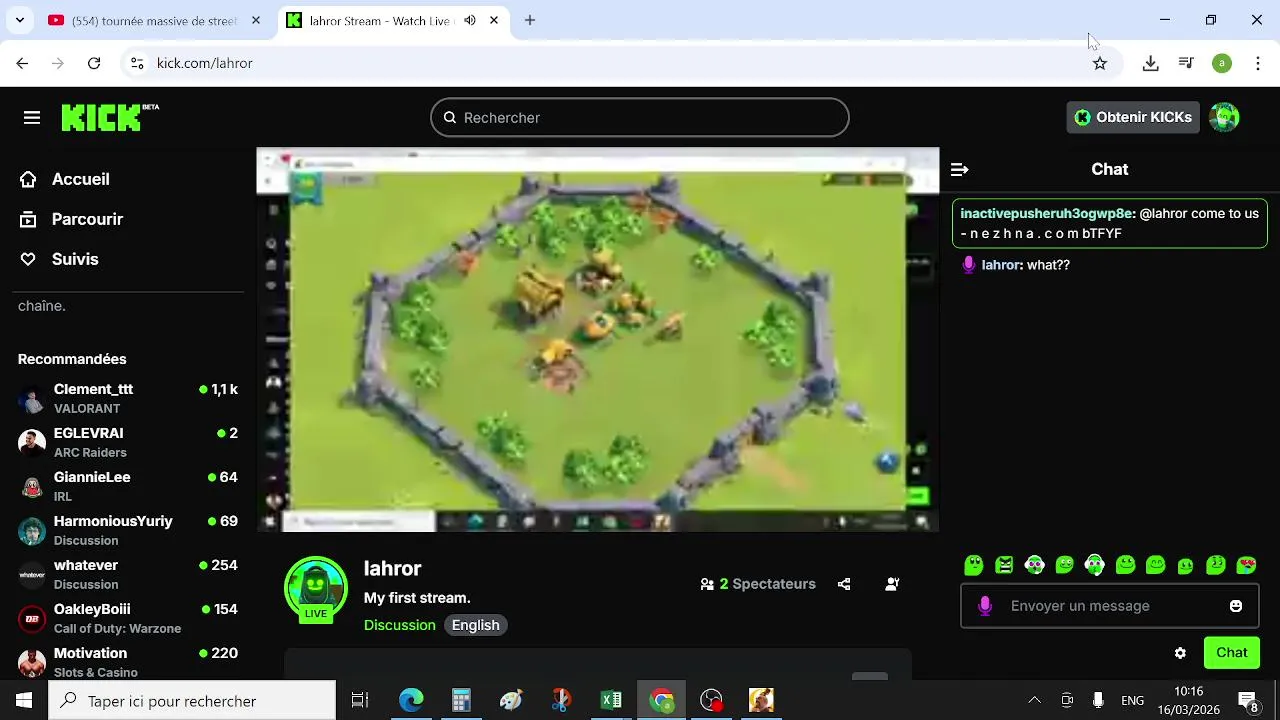This screenshot has height=720, width=1280.
Task: Click the share stream icon
Action: coord(844,584)
